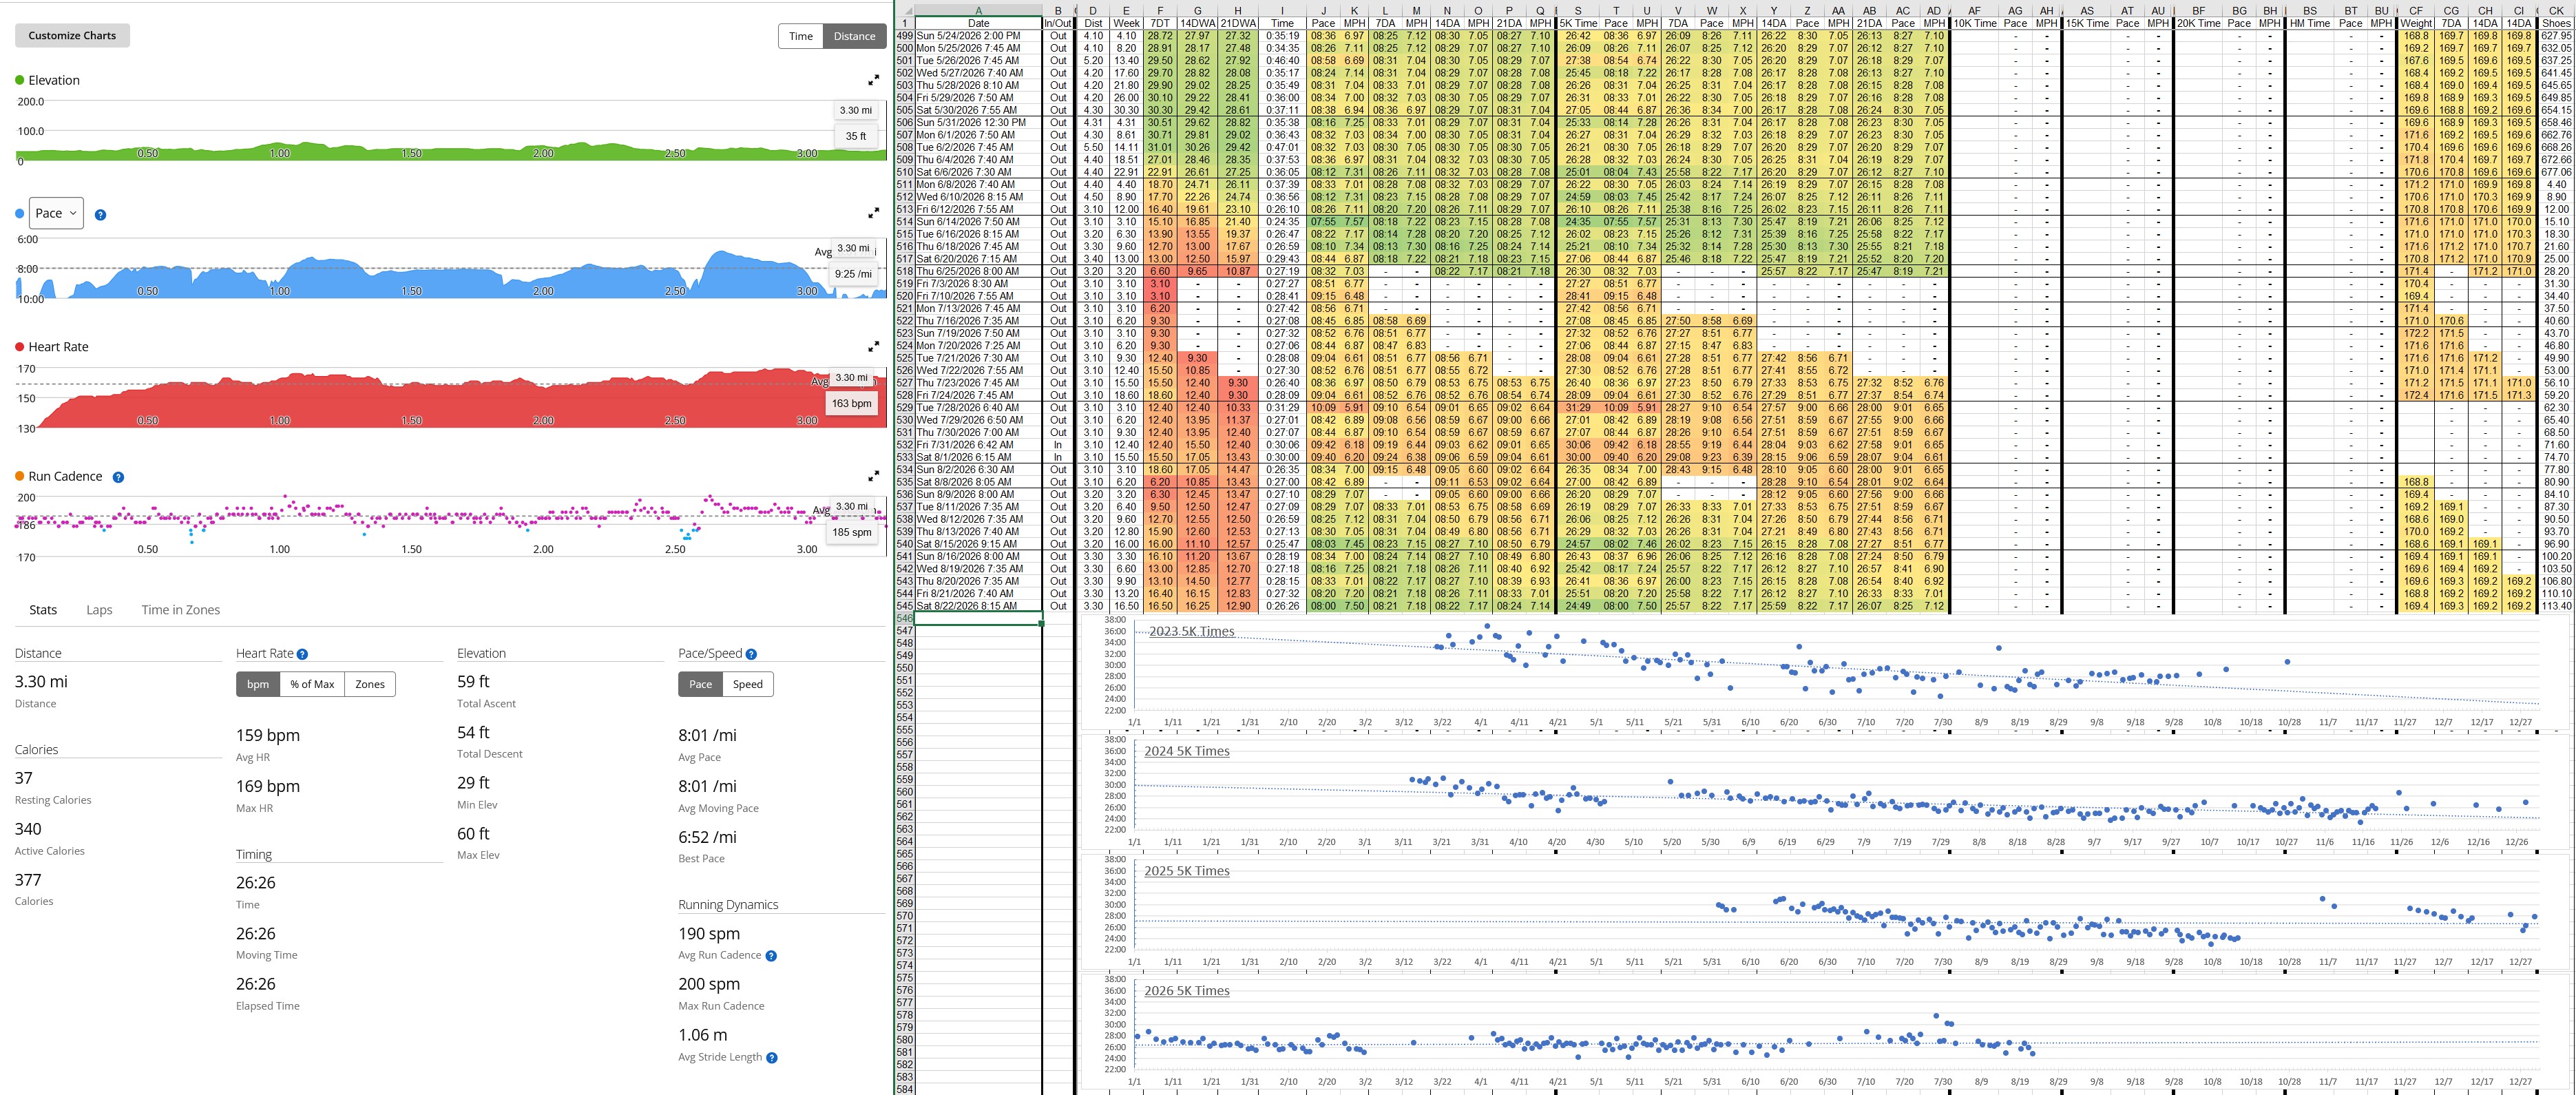Select the empty cell in row 546
This screenshot has width=2576, height=1095.
[978, 618]
